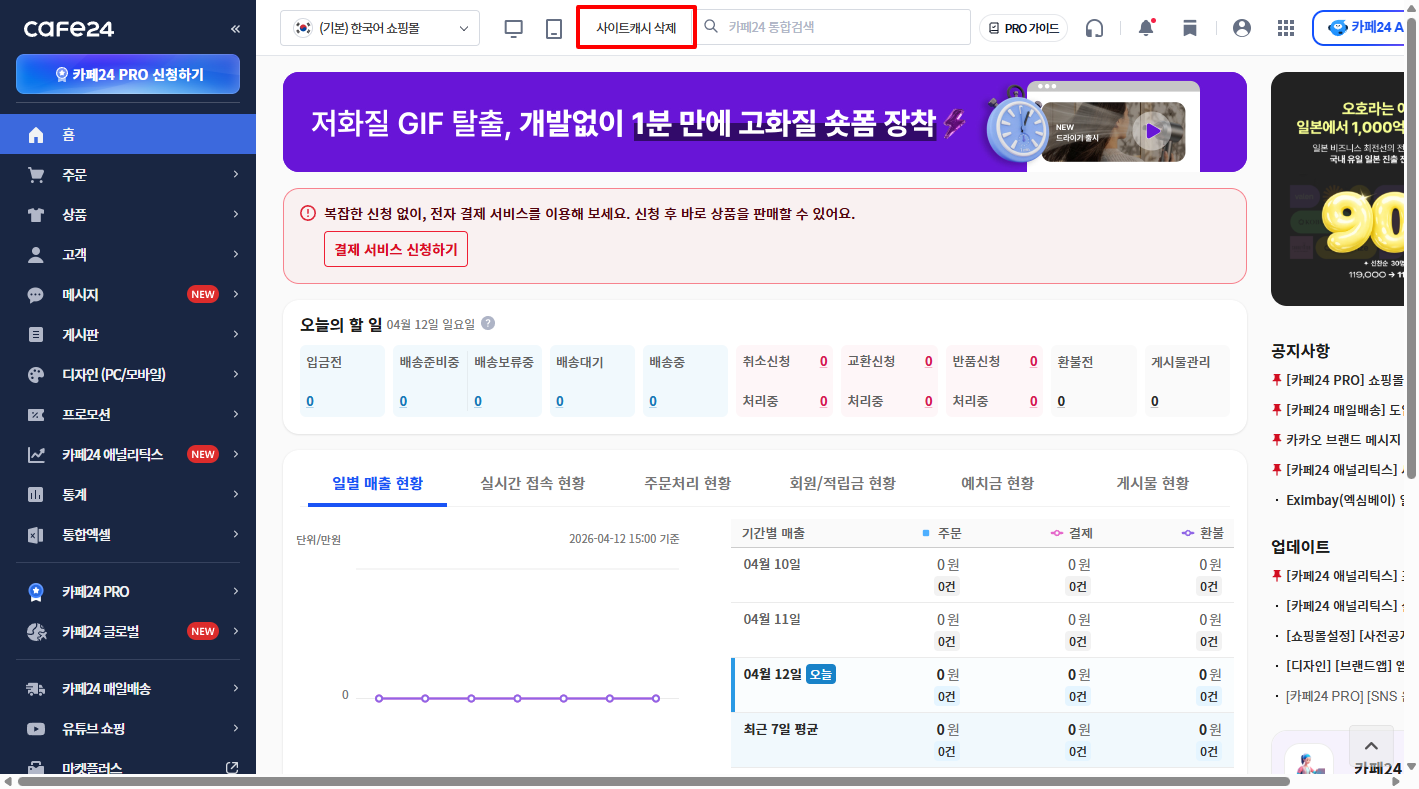The height and width of the screenshot is (789, 1419).
Task: Click the 게시물관리 count value
Action: [x=1154, y=401]
